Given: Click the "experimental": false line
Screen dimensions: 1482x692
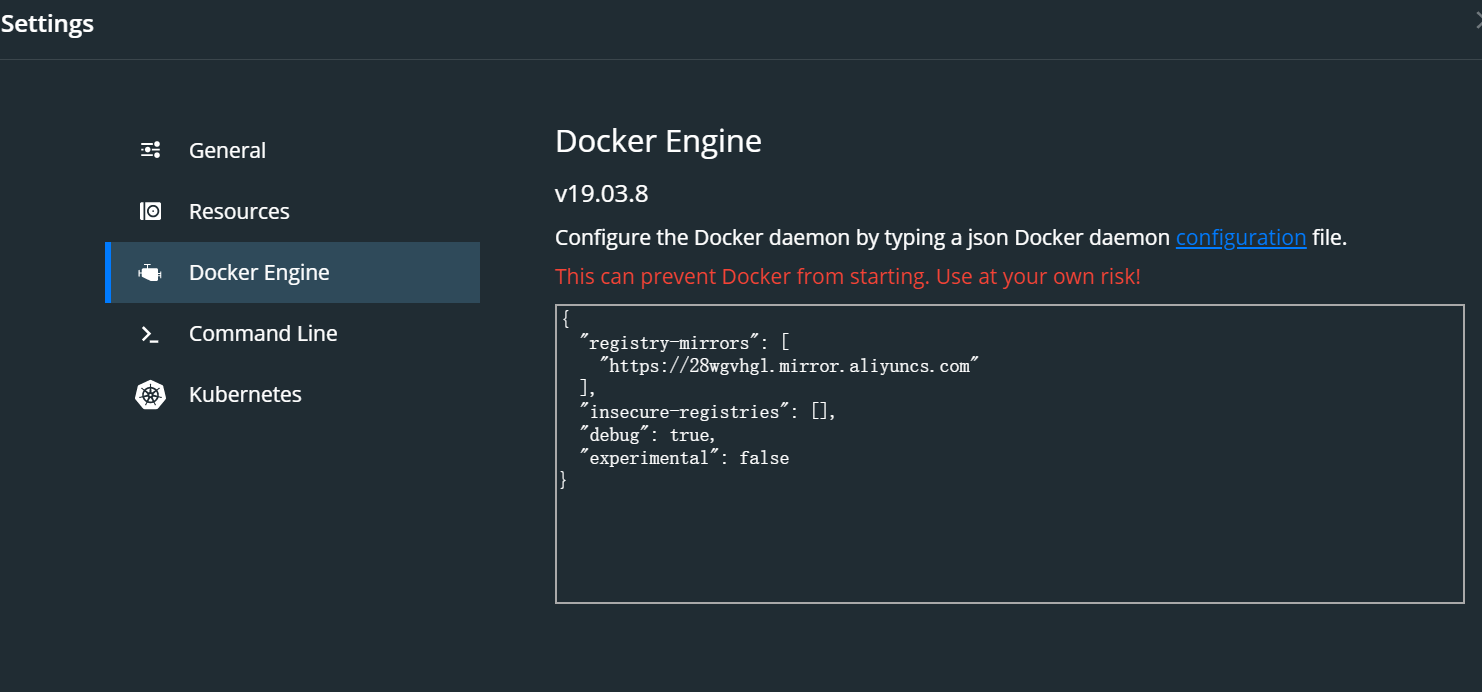Looking at the screenshot, I should click(684, 458).
